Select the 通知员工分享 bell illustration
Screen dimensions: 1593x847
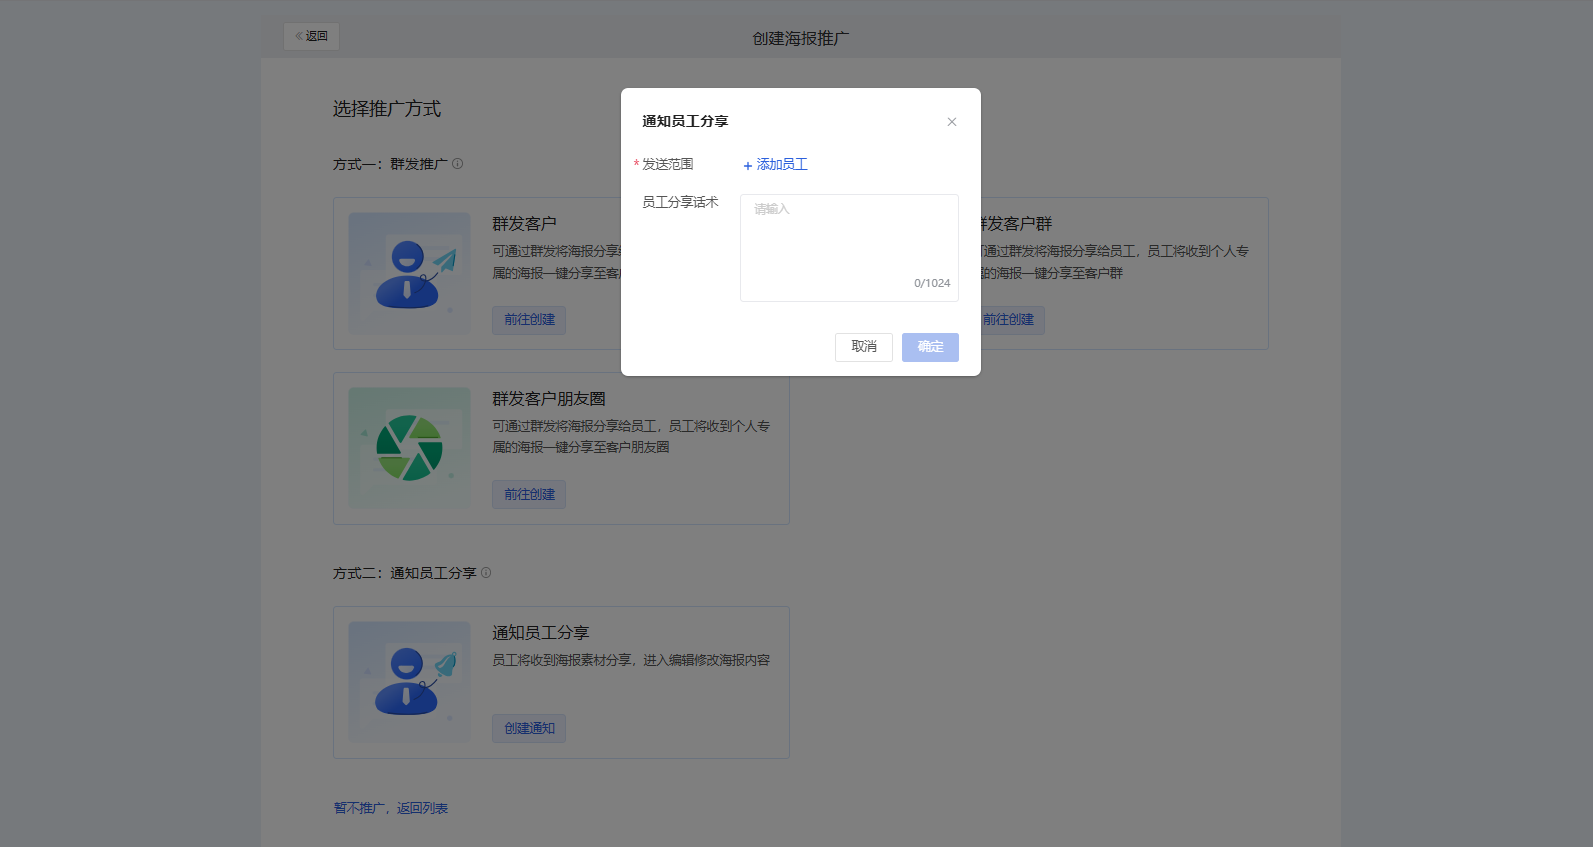409,682
